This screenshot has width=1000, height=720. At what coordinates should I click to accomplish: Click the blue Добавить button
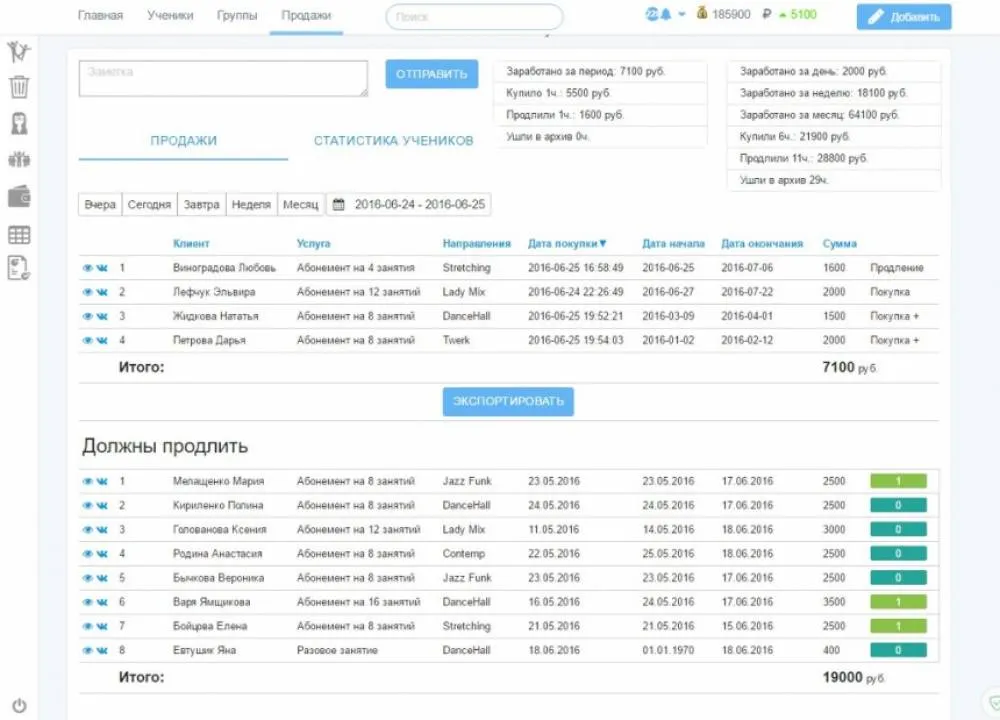pos(904,17)
